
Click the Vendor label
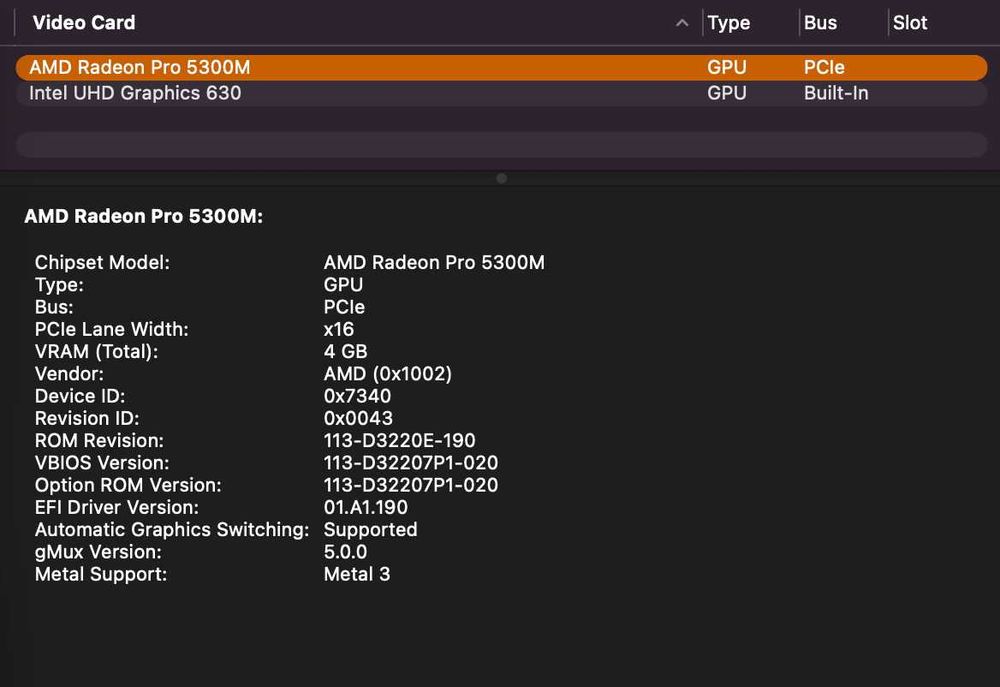[x=69, y=374]
